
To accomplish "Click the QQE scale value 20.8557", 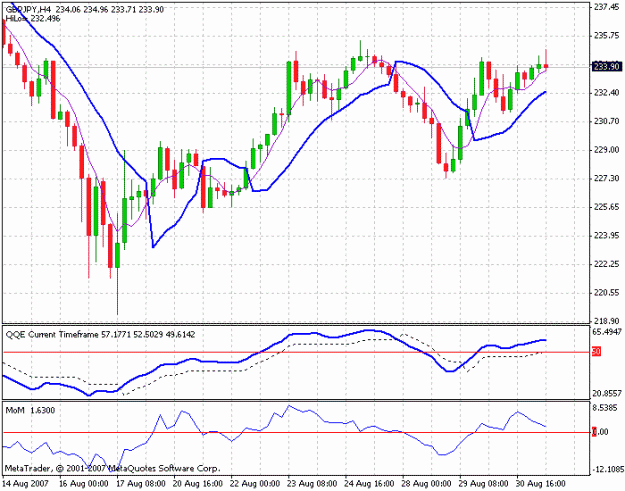I will (x=607, y=394).
